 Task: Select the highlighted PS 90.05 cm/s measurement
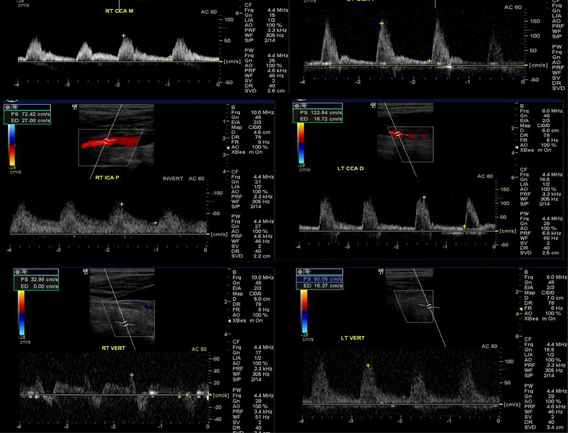pyautogui.click(x=320, y=279)
